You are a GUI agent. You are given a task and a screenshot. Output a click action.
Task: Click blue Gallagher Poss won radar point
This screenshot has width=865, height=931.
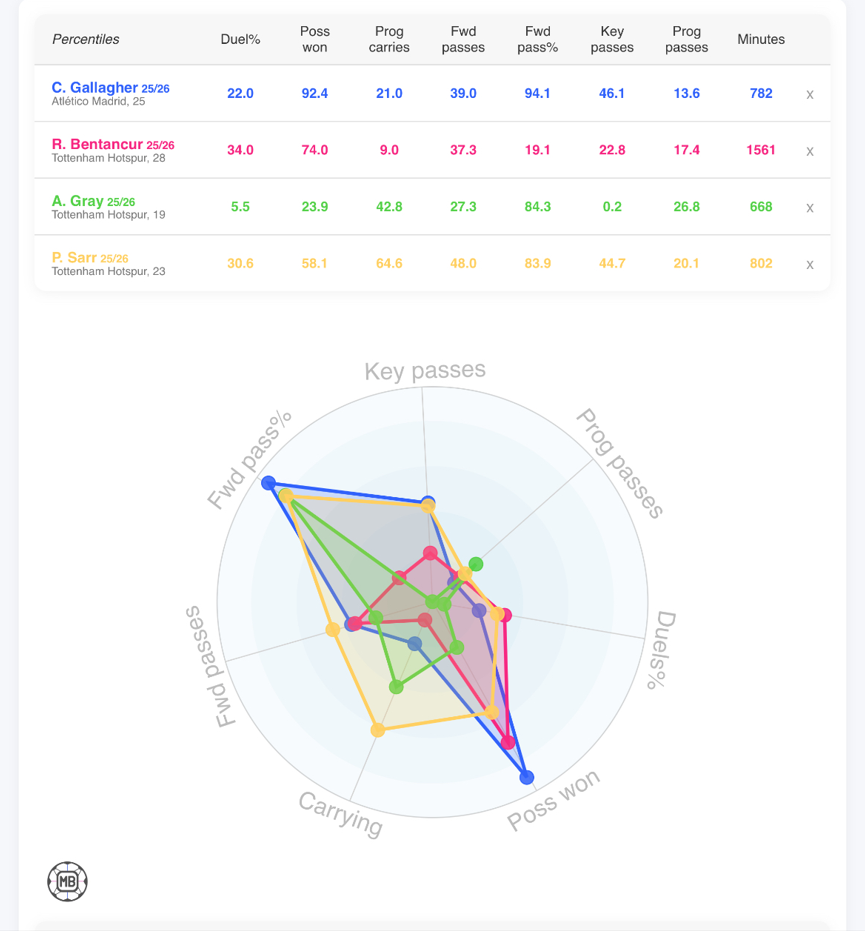(x=527, y=777)
